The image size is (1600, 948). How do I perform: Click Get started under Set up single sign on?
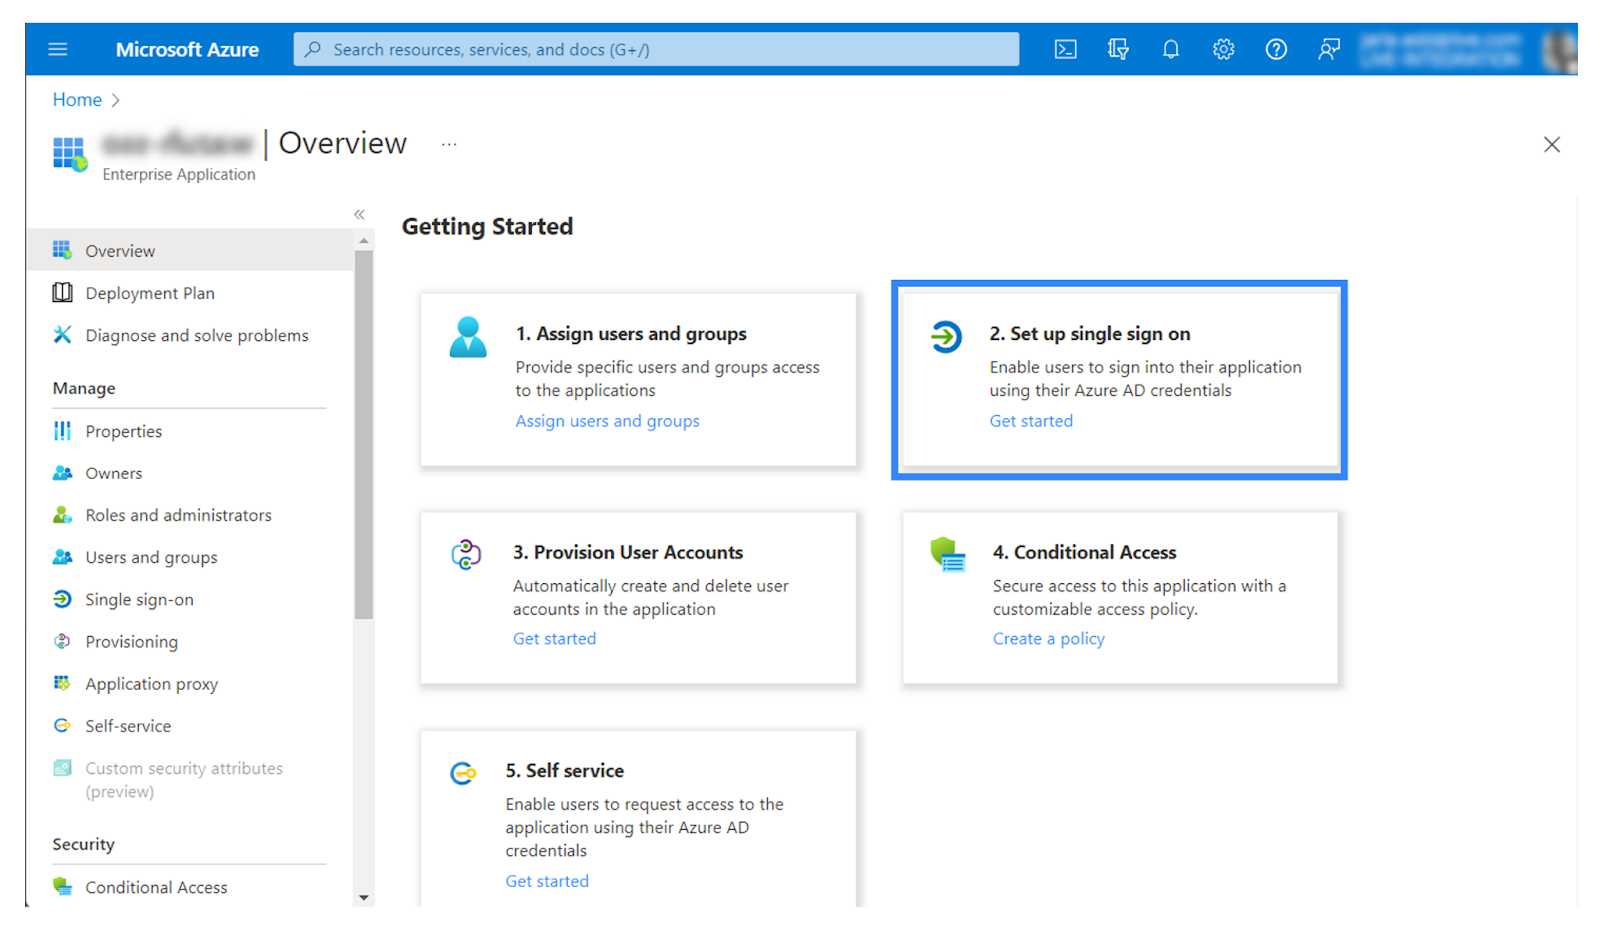click(x=1031, y=421)
